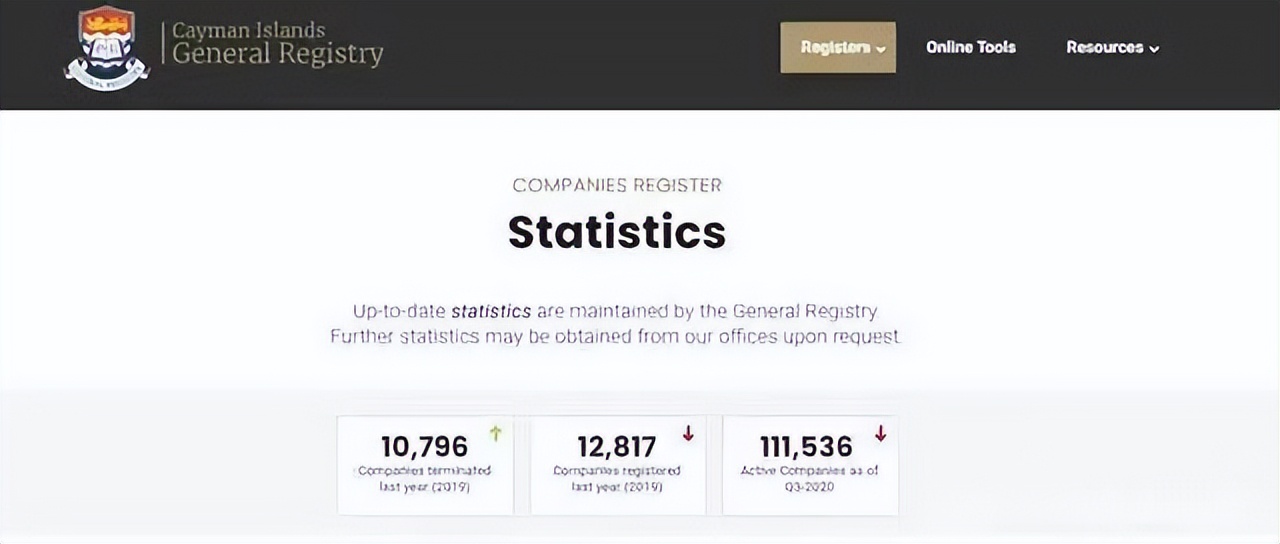The image size is (1280, 544).
Task: Click the large Statistics heading
Action: click(x=617, y=231)
